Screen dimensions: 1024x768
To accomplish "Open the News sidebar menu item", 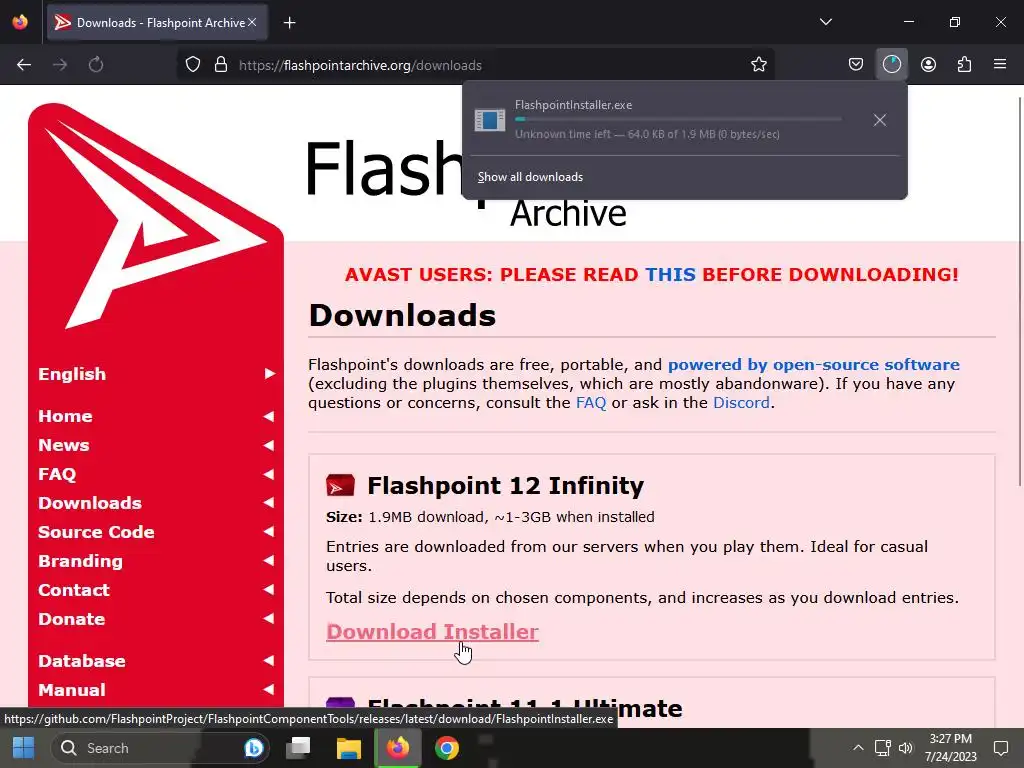I will (156, 445).
